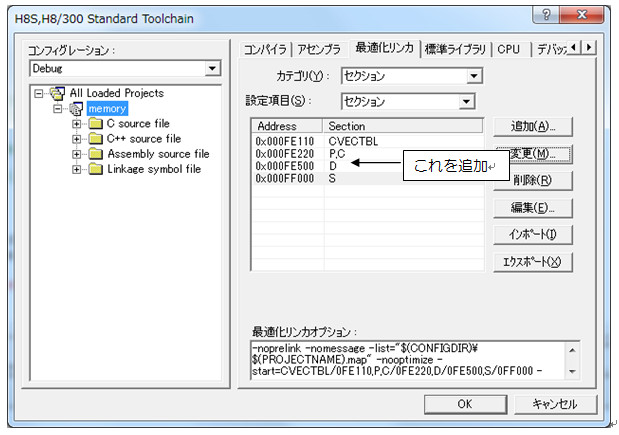Click the Linkage symbol file folder icon
This screenshot has width=619, height=435.
click(x=95, y=169)
